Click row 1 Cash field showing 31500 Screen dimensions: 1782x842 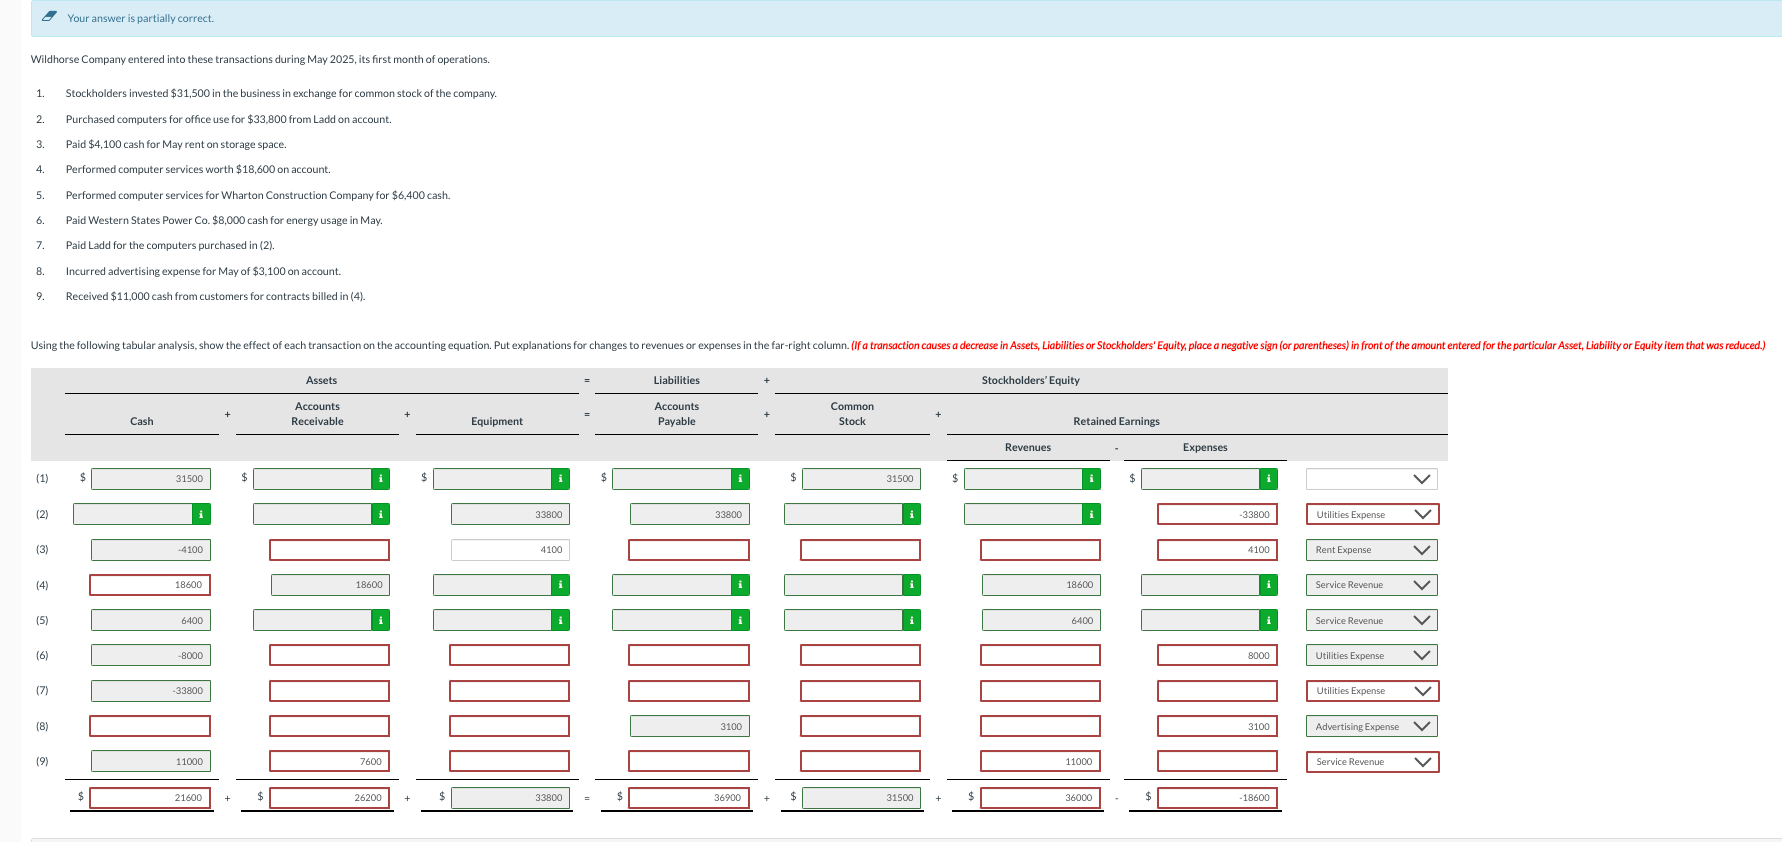coord(151,479)
